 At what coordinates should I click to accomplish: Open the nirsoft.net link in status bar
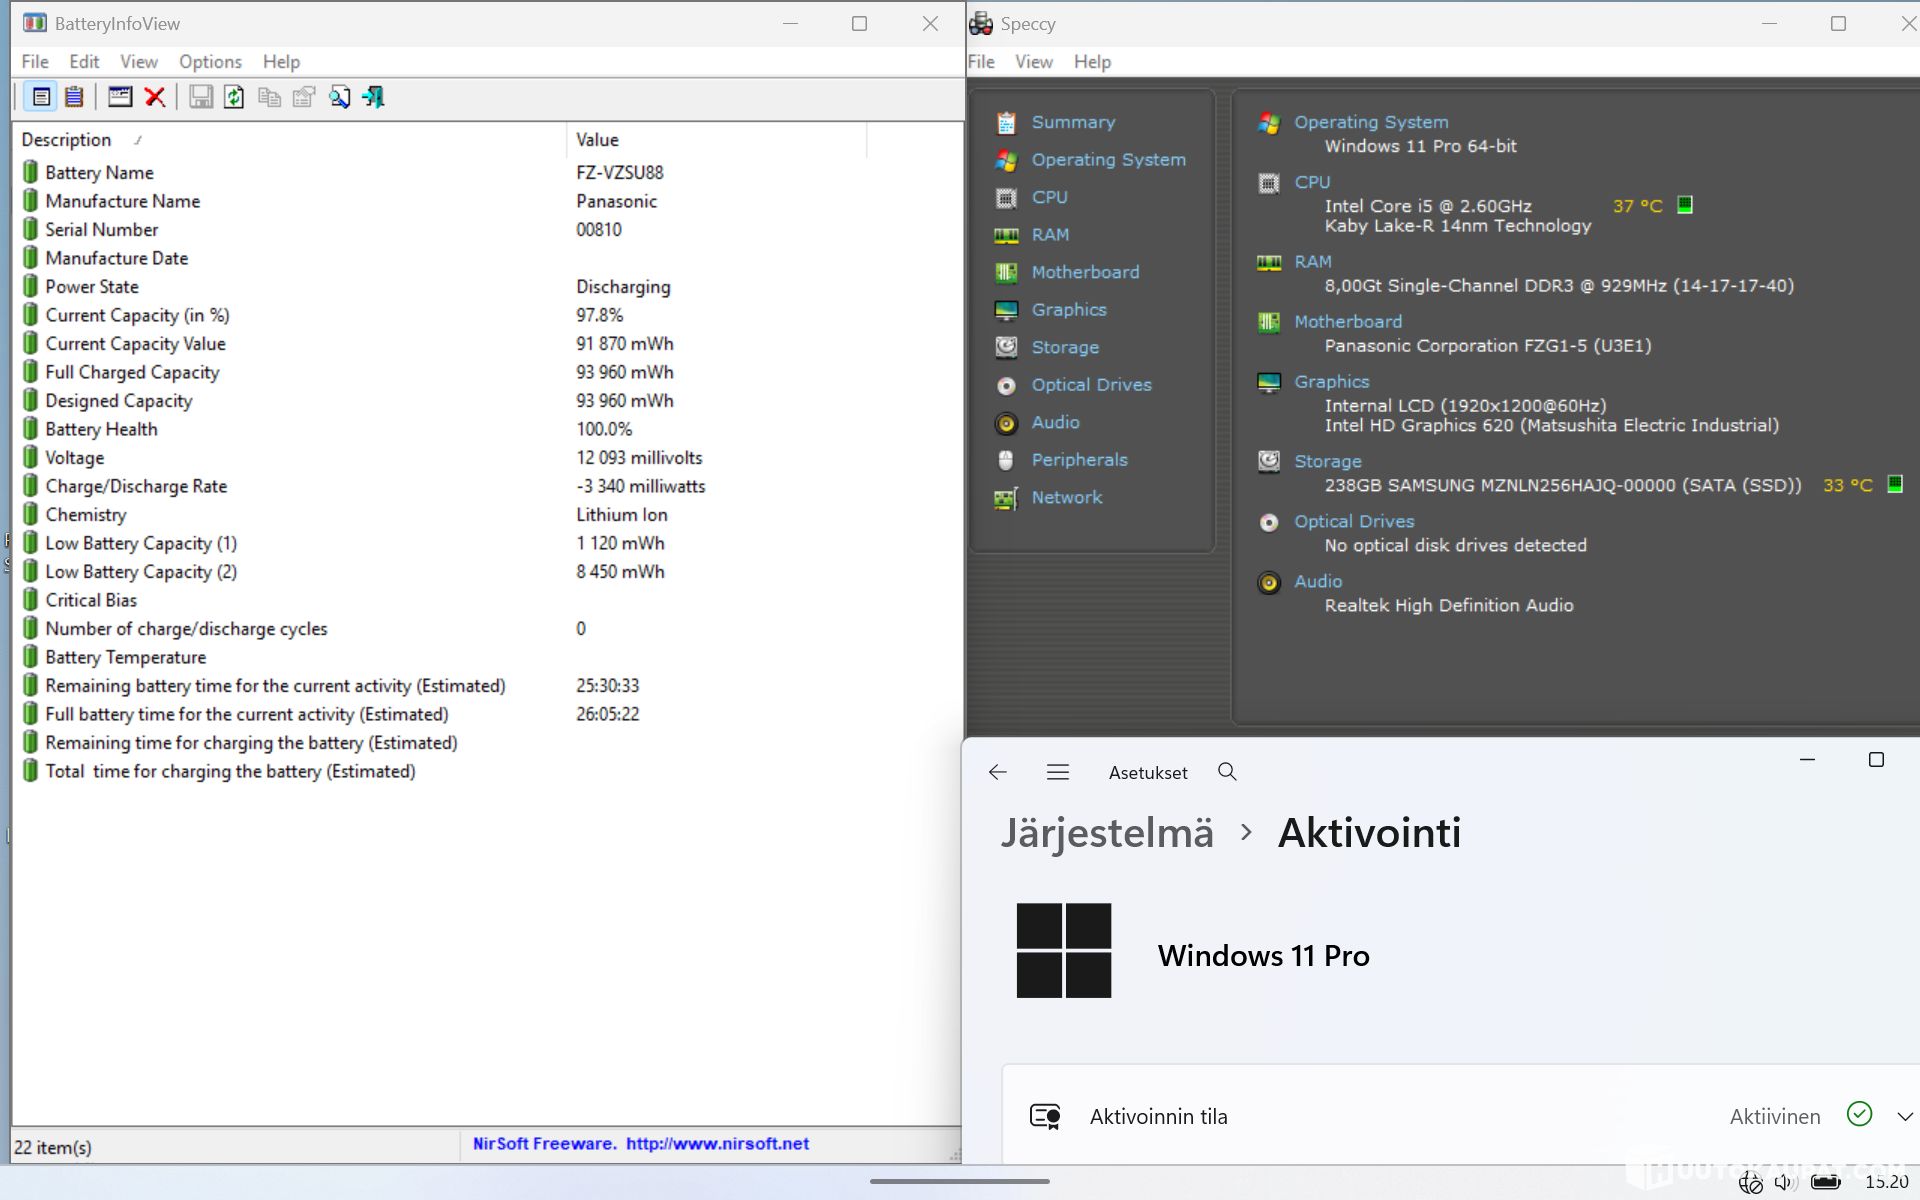[x=717, y=1143]
